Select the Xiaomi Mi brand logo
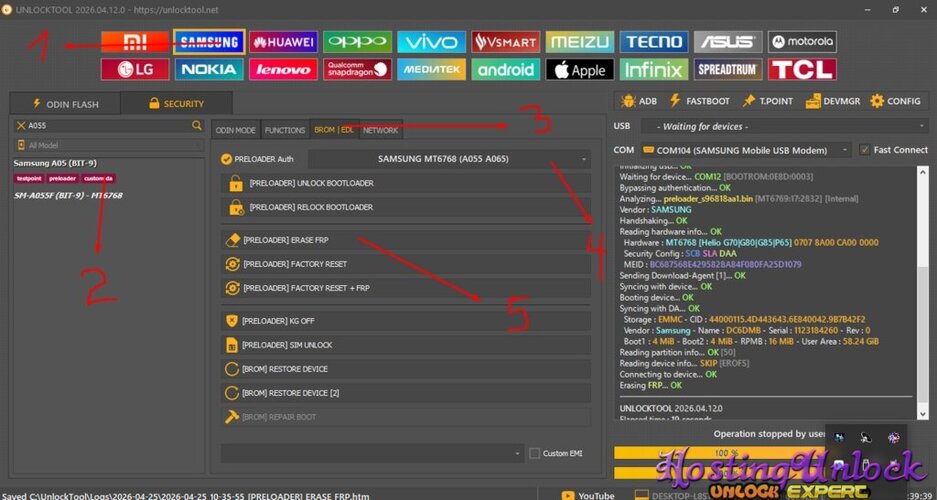The width and height of the screenshot is (937, 500). pos(135,42)
